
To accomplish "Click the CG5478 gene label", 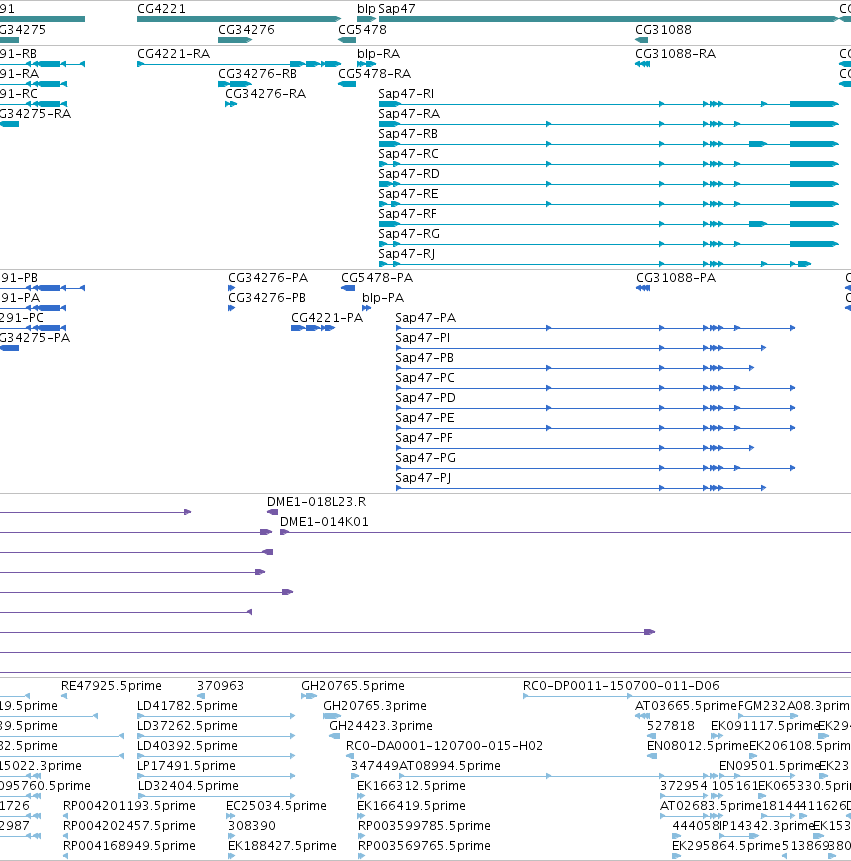I will coord(362,30).
